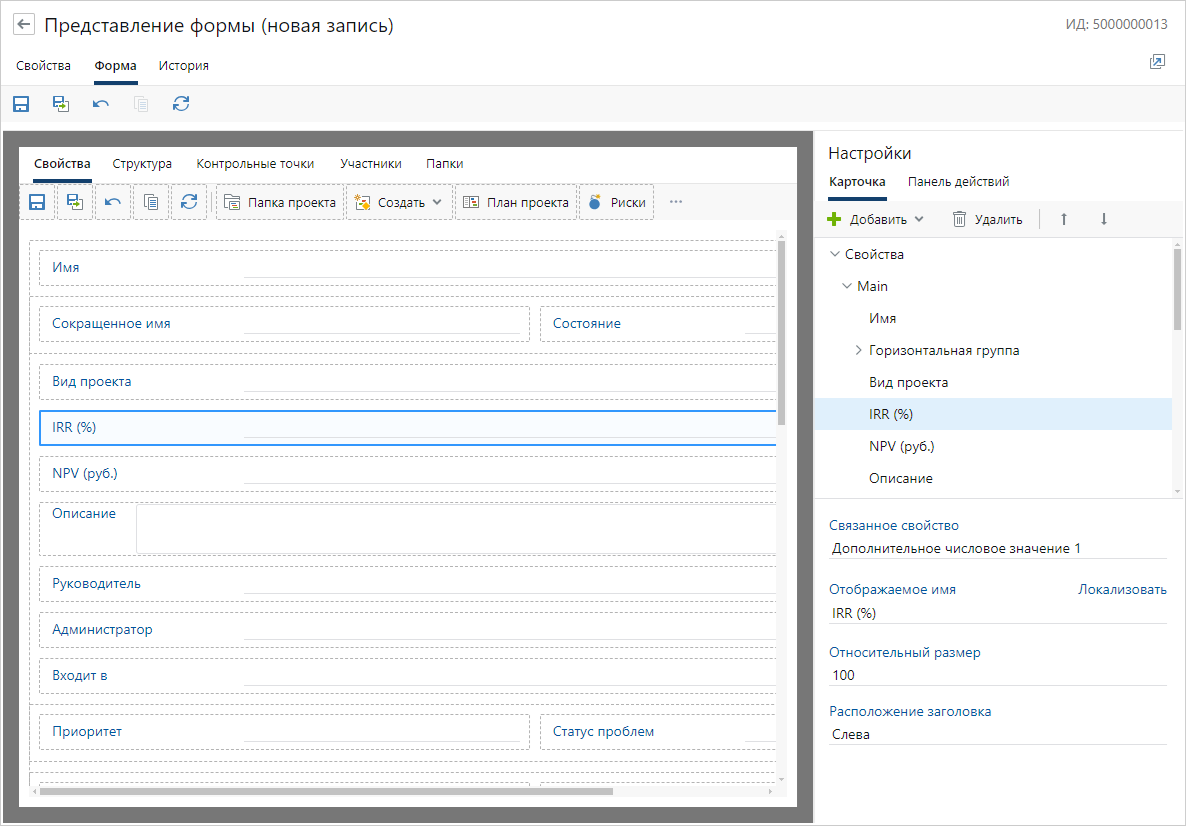Expand the Горизонтальная группа node

point(858,350)
